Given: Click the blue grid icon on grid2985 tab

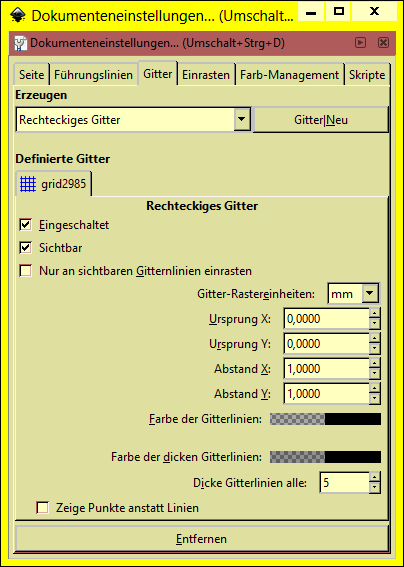Looking at the screenshot, I should (28, 184).
